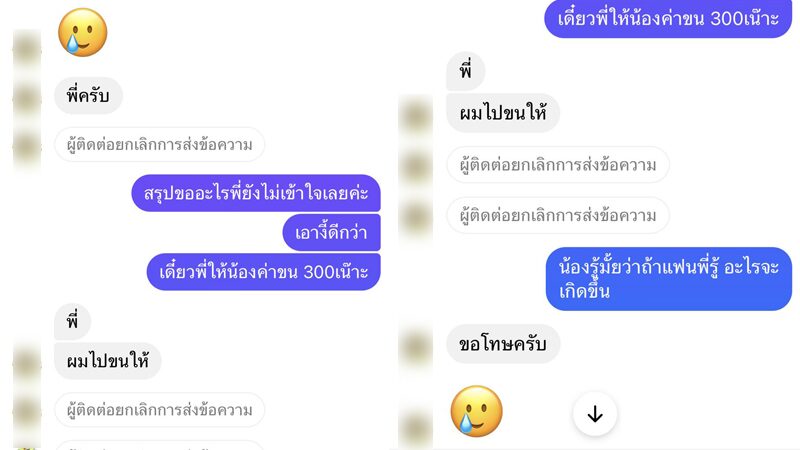
Task: Tap the avatar next to 'ผมไปขนให้' in the left screenshot
Action: pos(27,361)
